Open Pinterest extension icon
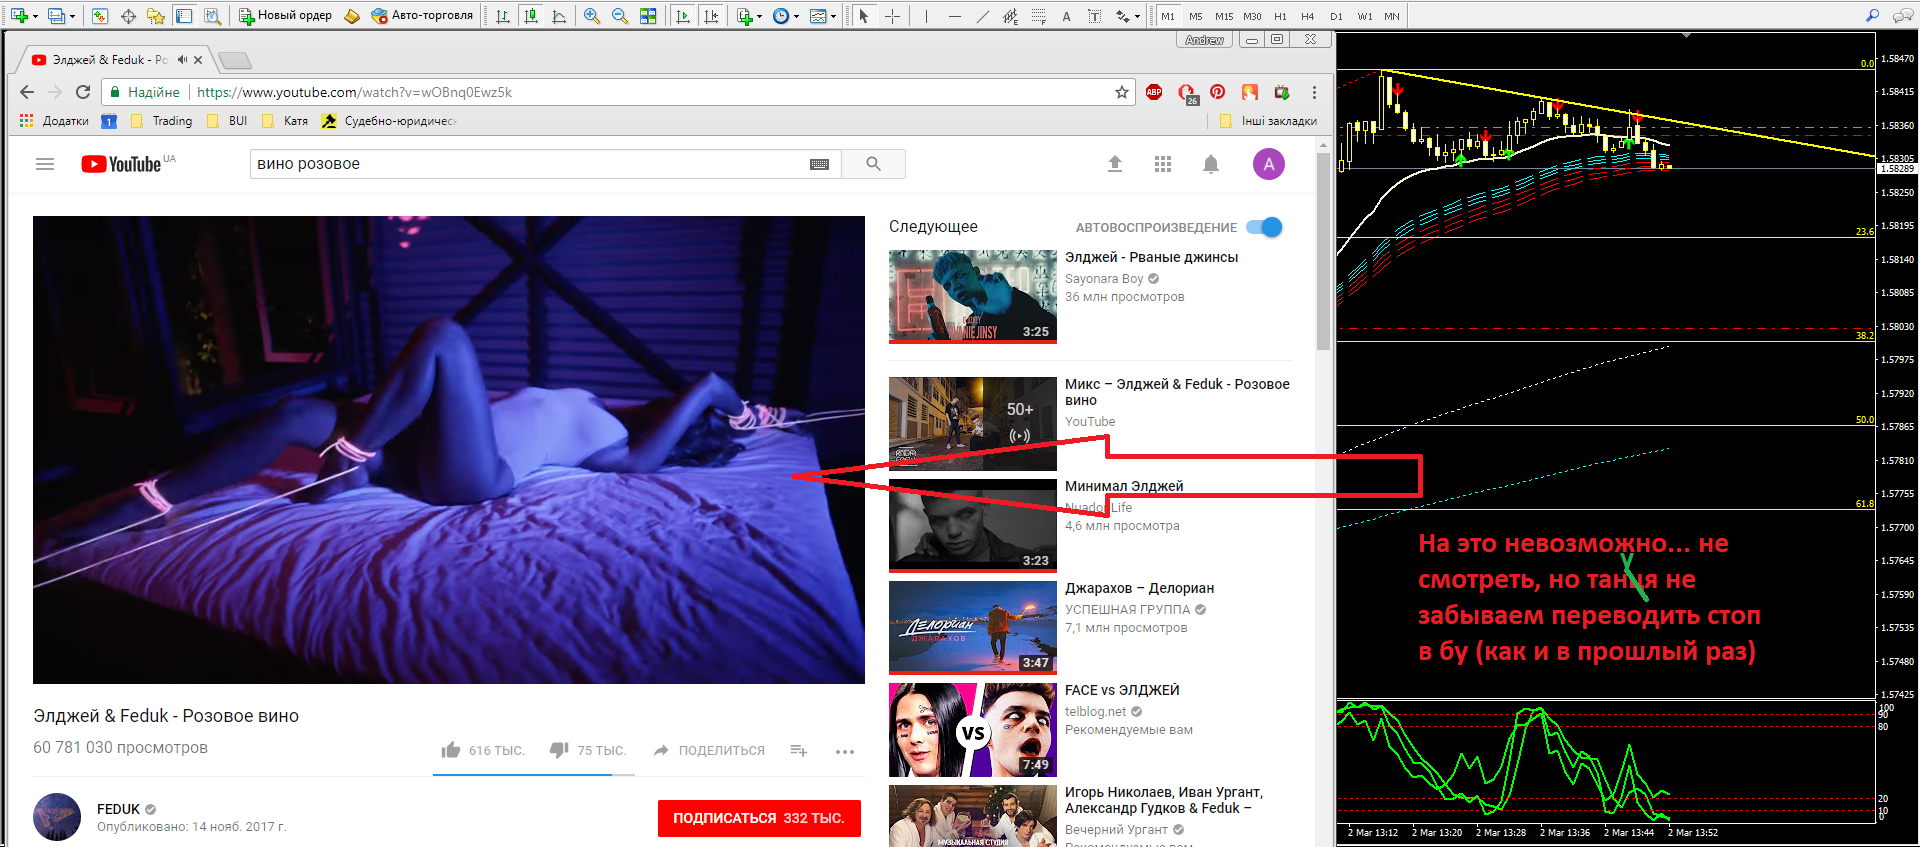 coord(1217,92)
